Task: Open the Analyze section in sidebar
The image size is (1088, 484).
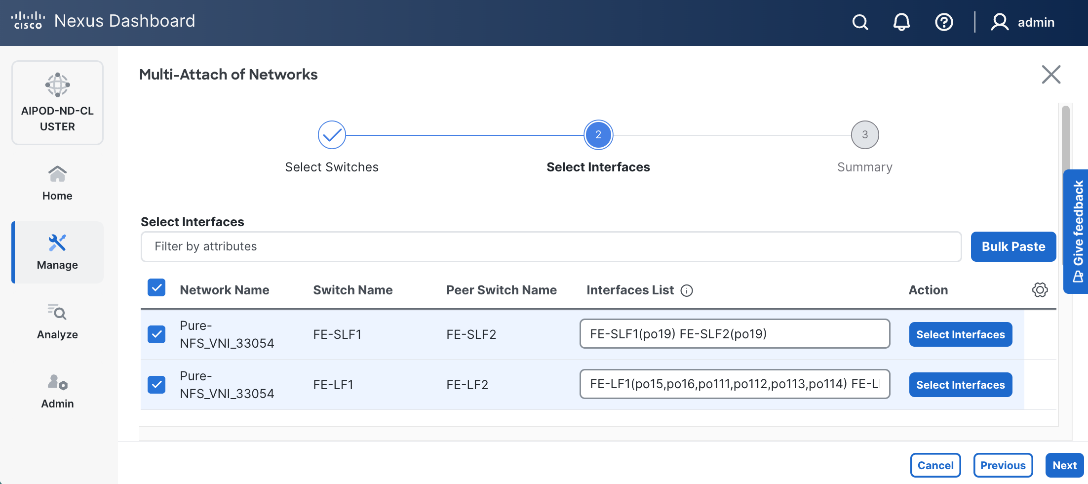Action: point(58,322)
